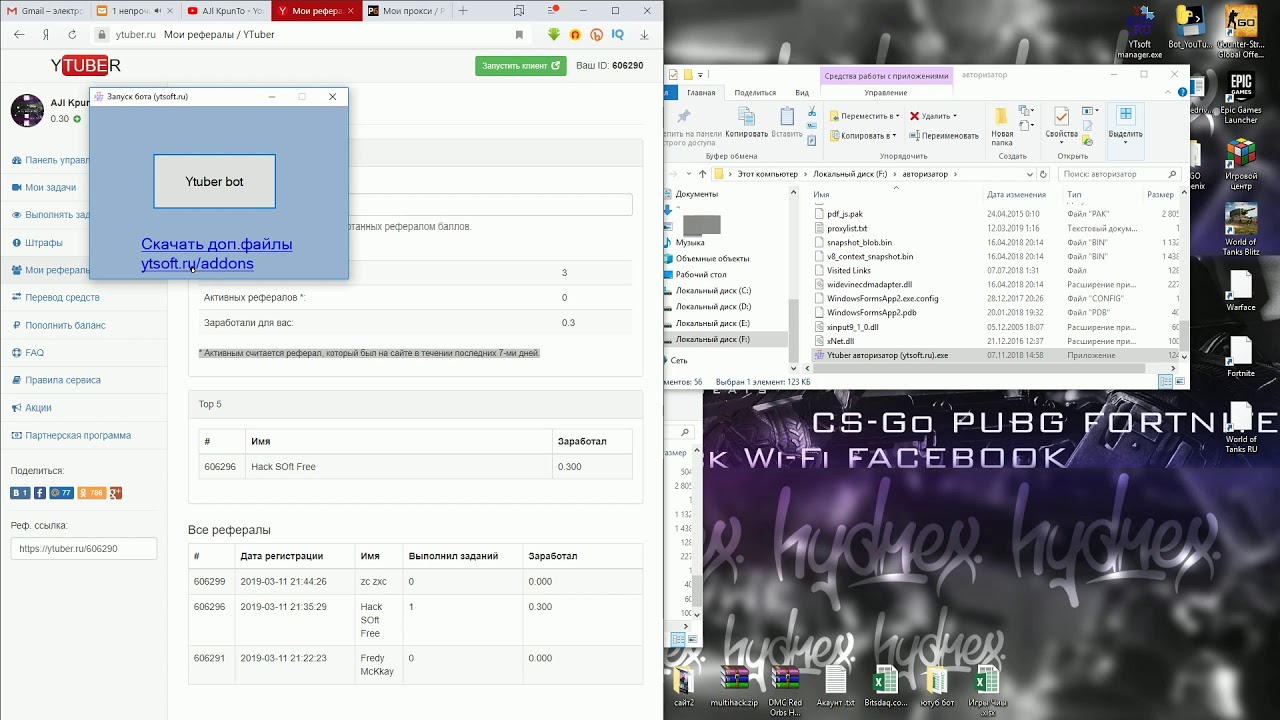Click the referral link field
Image resolution: width=1280 pixels, height=720 pixels.
[84, 548]
